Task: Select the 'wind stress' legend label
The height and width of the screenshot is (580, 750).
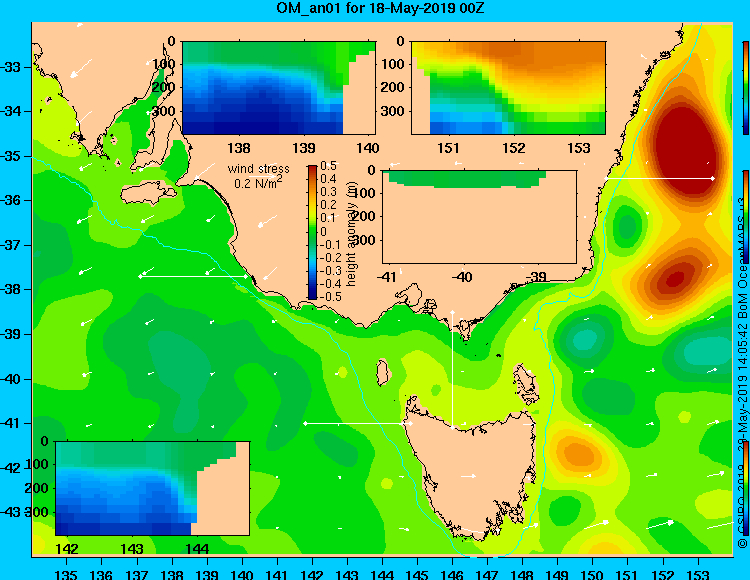Action: coord(259,169)
